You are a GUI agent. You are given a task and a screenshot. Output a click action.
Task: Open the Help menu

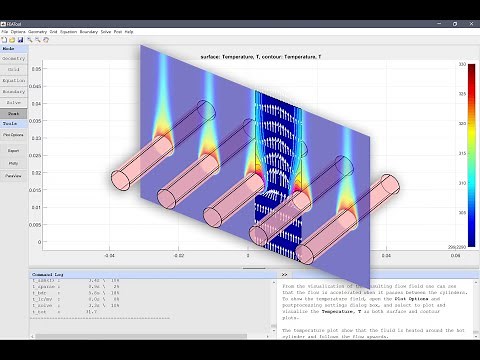(129, 32)
